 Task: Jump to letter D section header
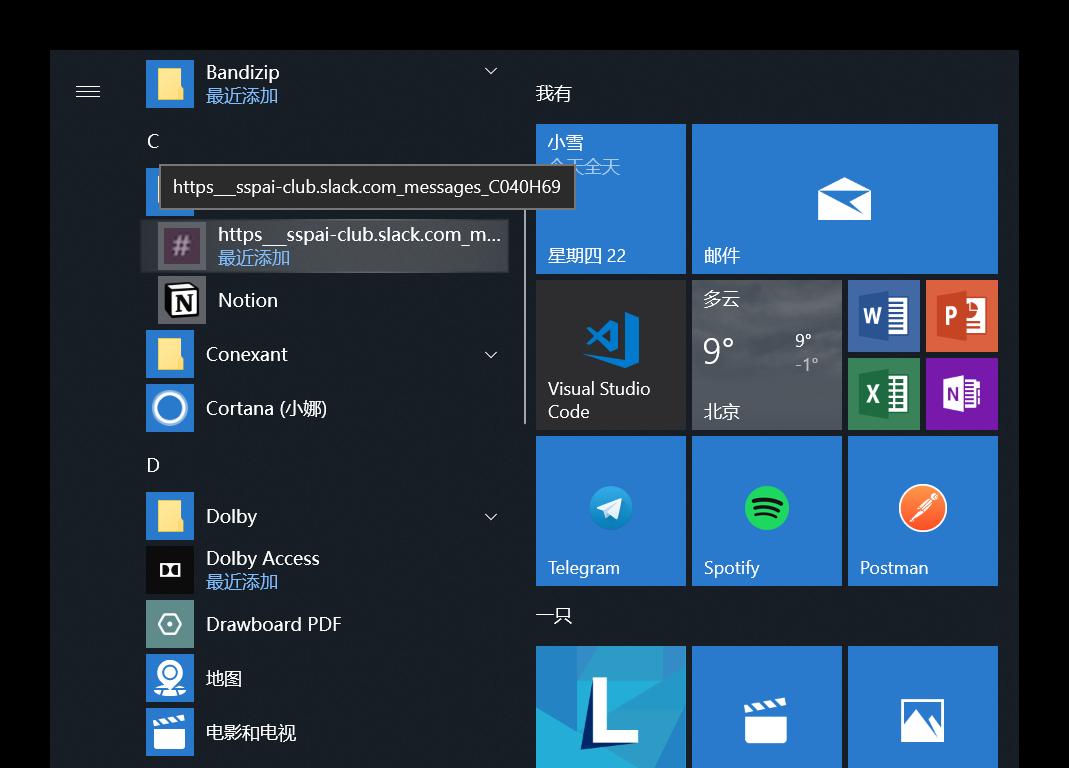pos(153,465)
